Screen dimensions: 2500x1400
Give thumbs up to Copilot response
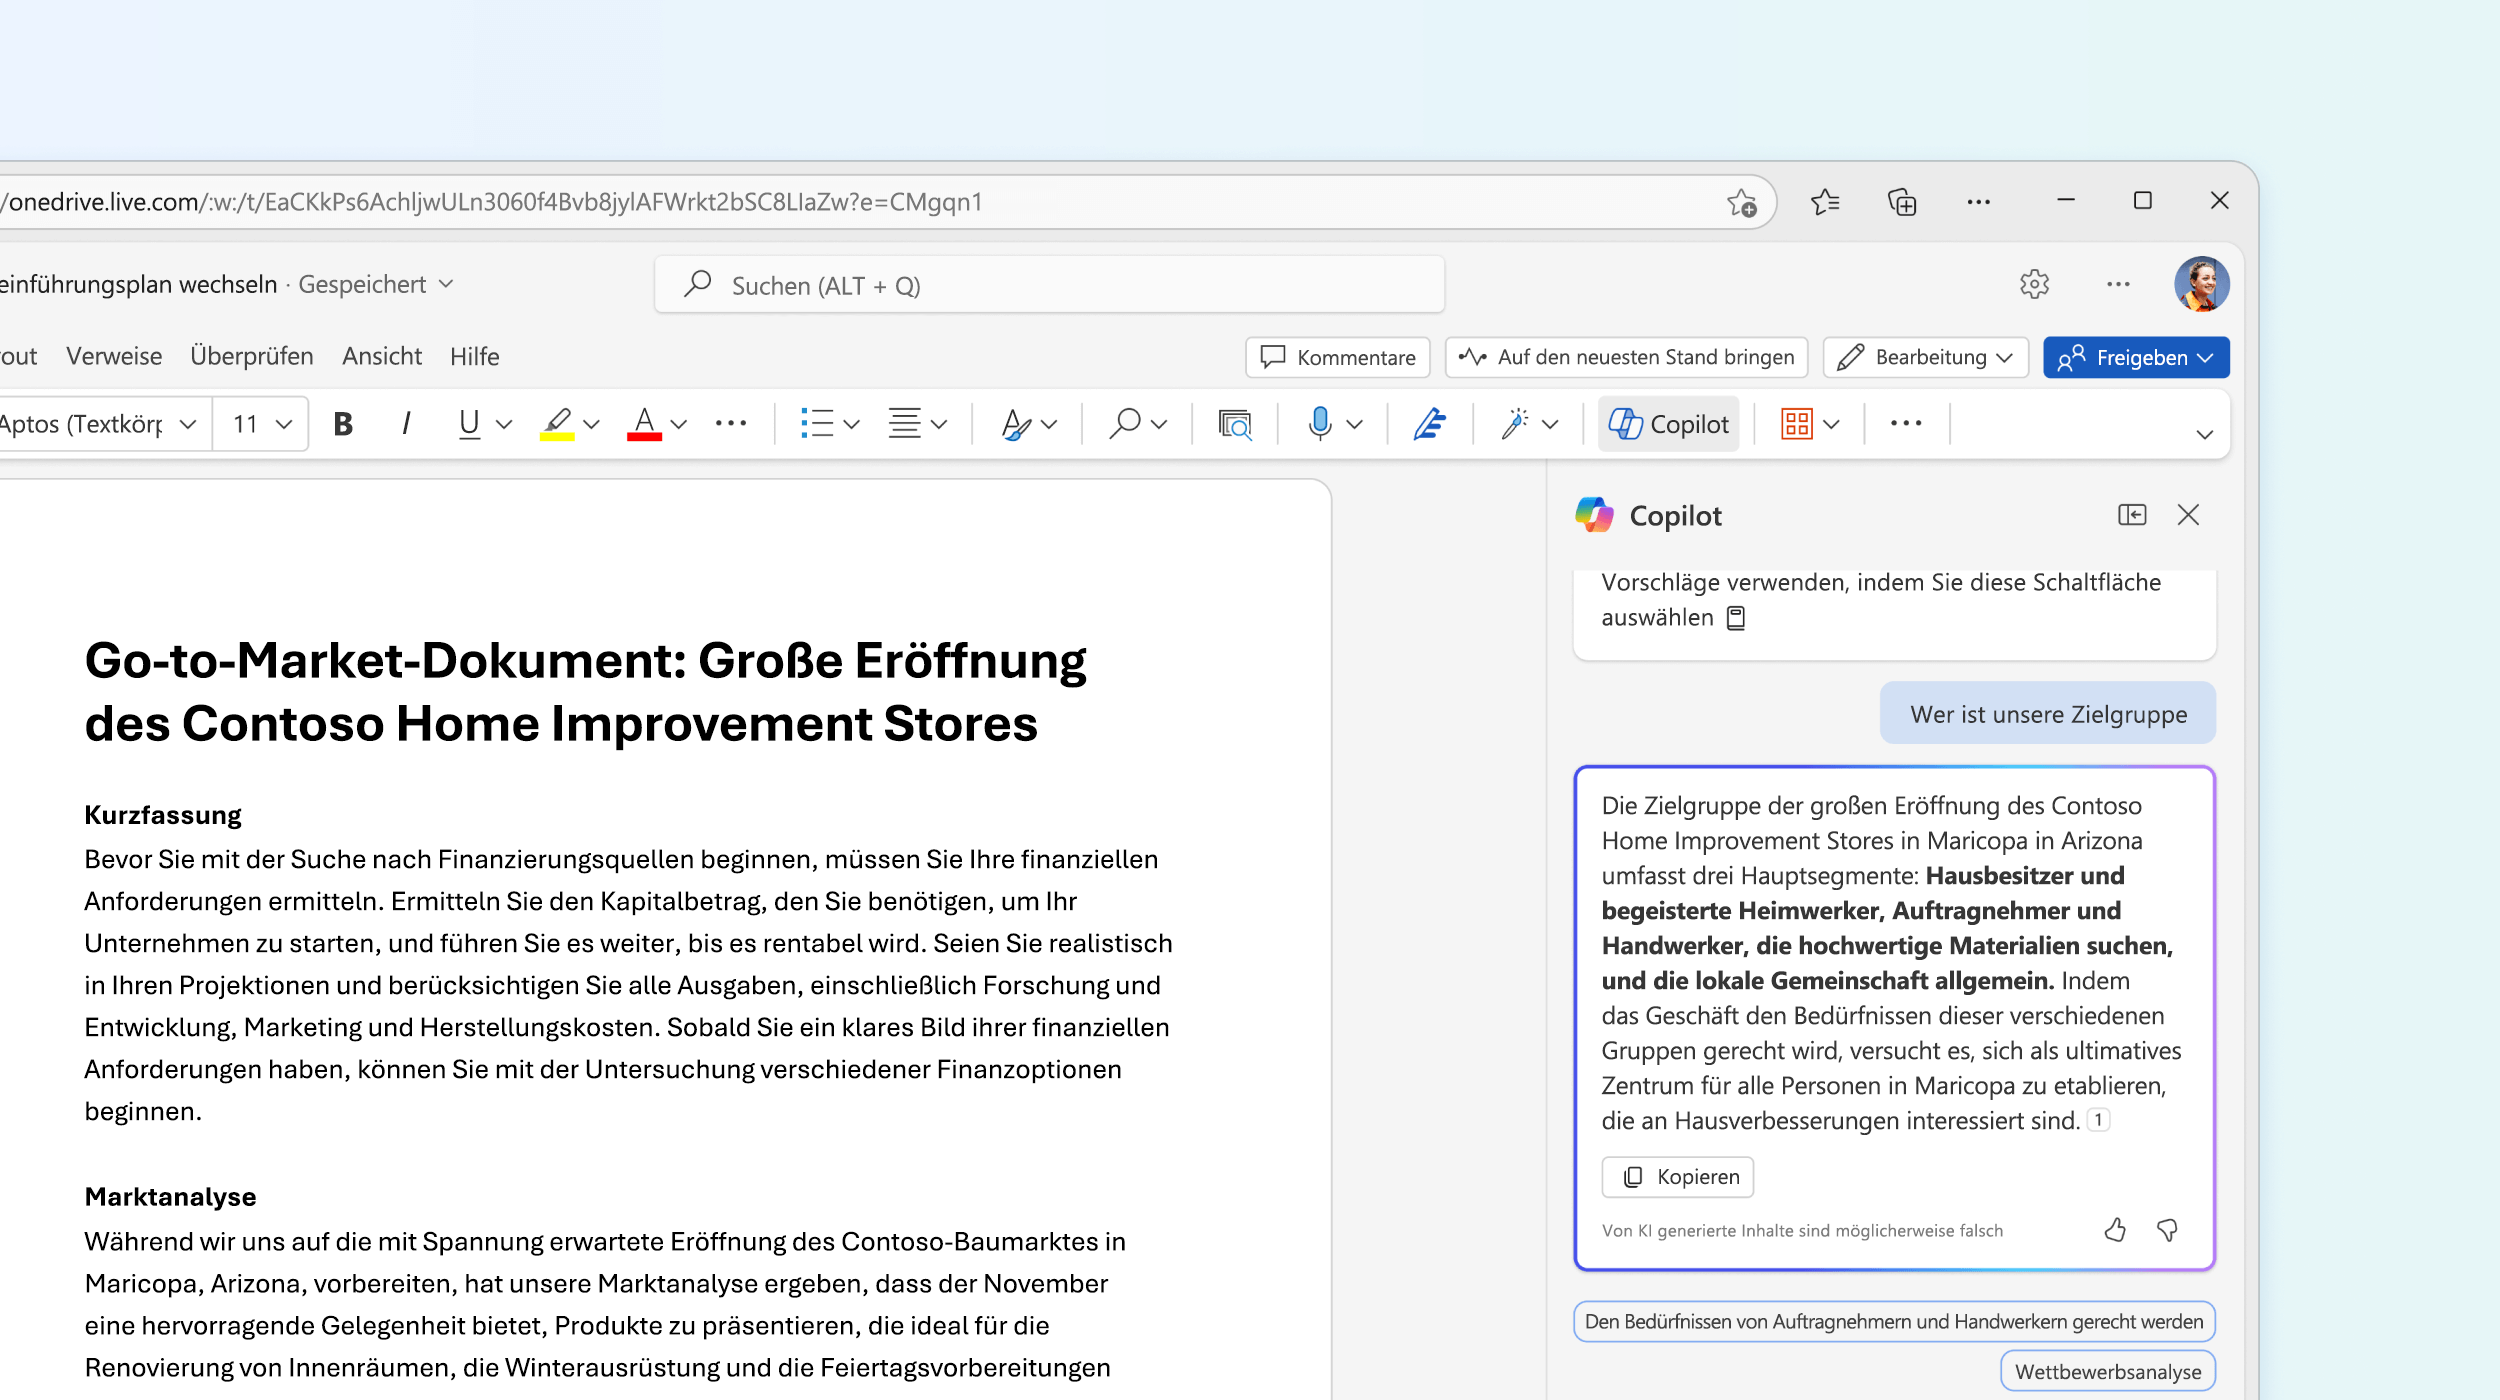2115,1230
